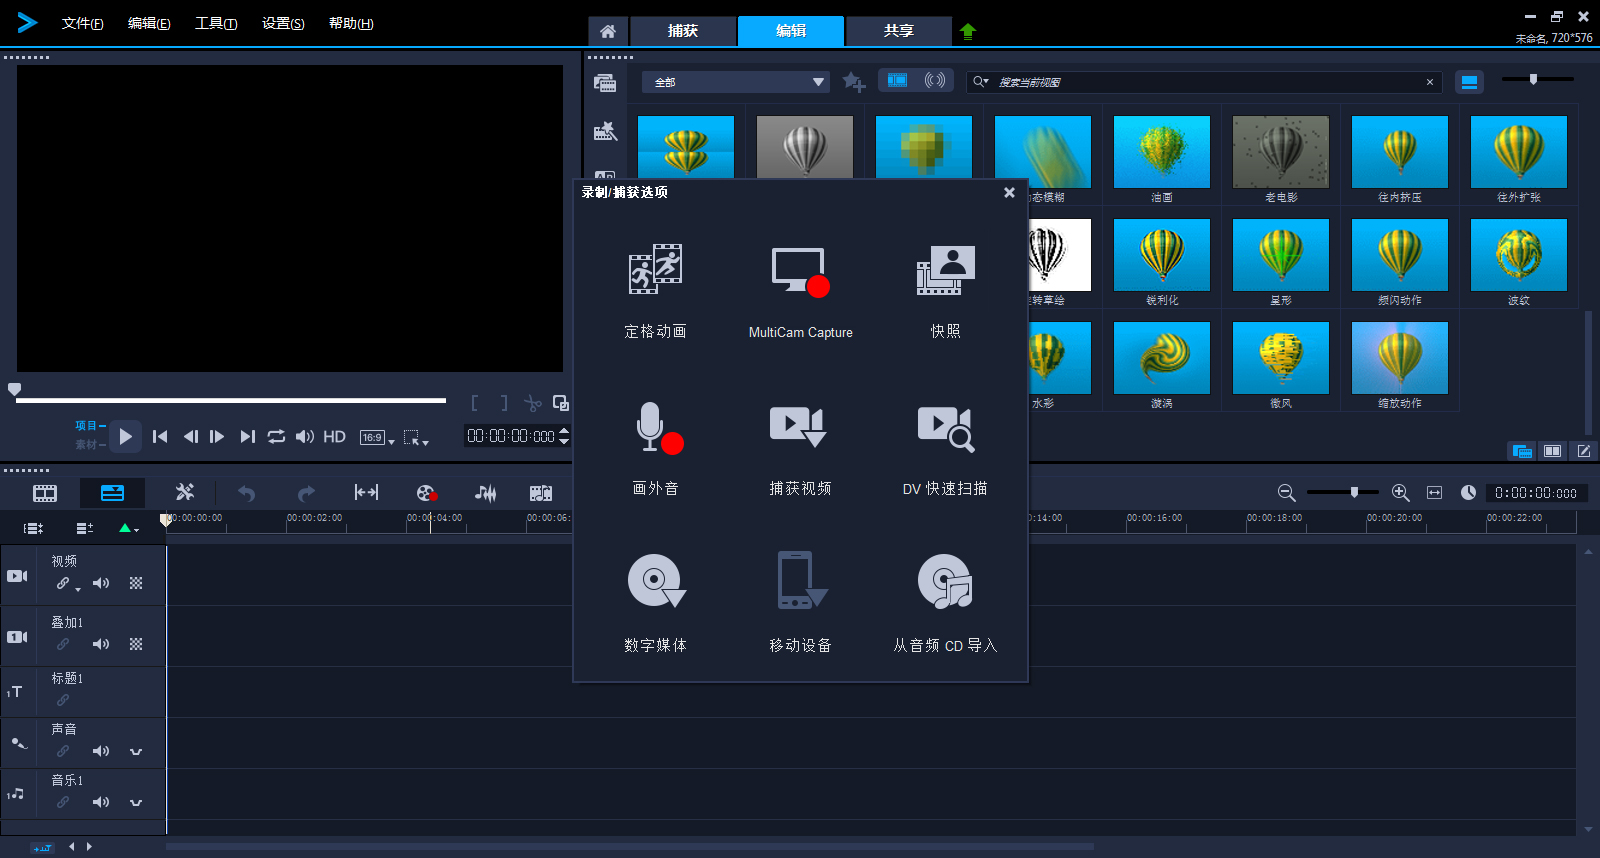Click the home tab icon
Image resolution: width=1600 pixels, height=858 pixels.
click(x=608, y=31)
